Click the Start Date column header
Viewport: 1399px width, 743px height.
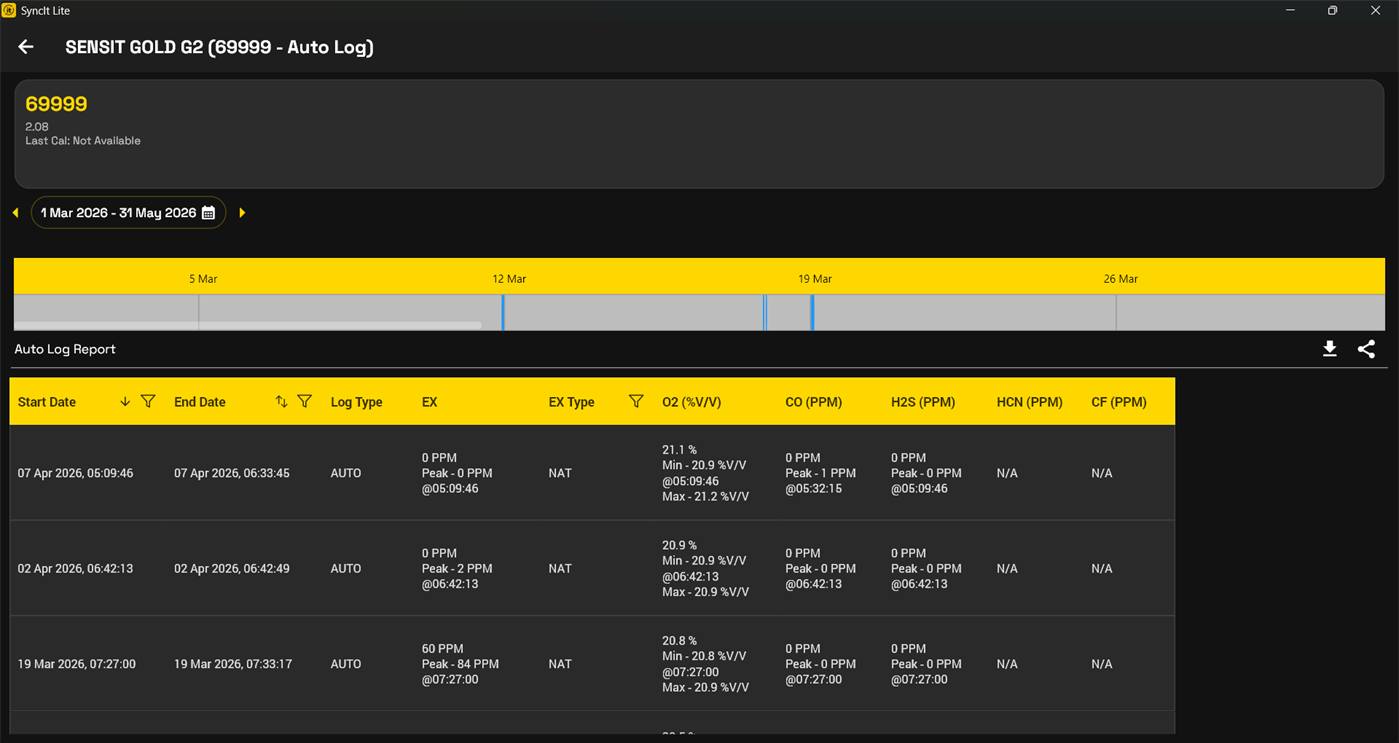[x=47, y=402]
